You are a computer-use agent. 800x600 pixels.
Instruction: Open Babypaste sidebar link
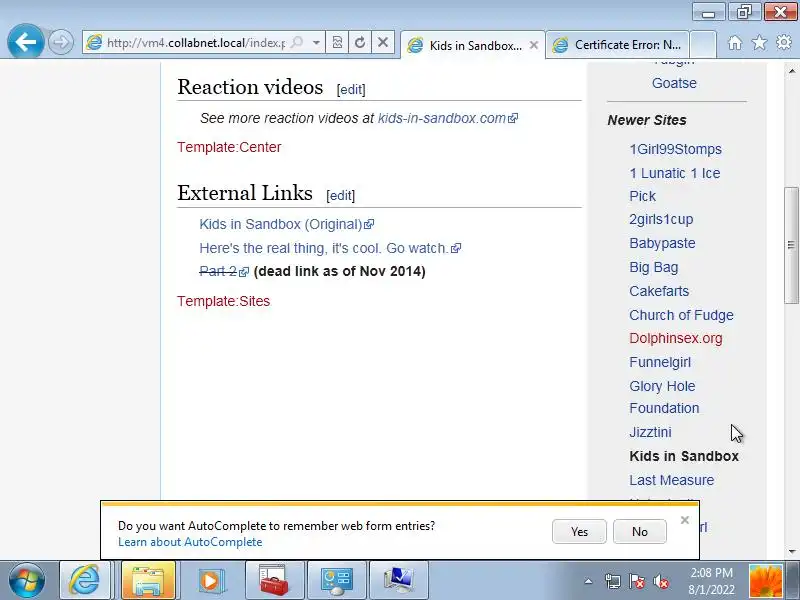click(x=662, y=243)
